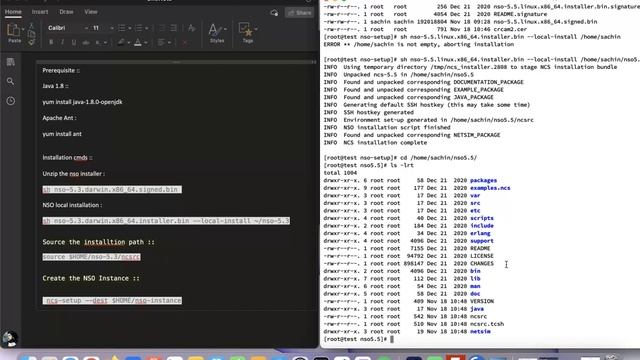Image resolution: width=640 pixels, height=360 pixels.
Task: Click 'ncsrc.tcsh' file in terminal listing
Action: pyautogui.click(x=487, y=324)
